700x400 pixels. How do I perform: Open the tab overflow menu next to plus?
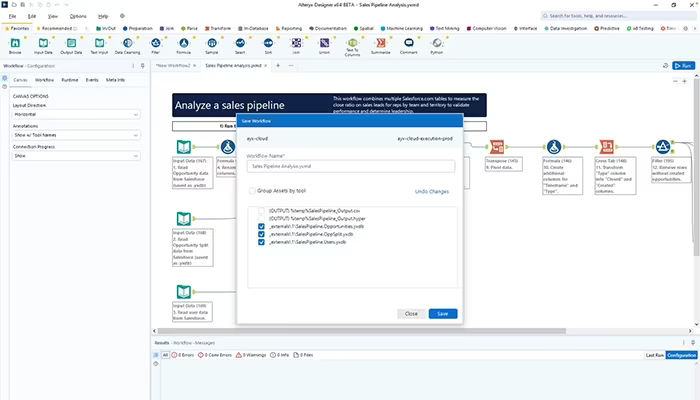(291, 66)
